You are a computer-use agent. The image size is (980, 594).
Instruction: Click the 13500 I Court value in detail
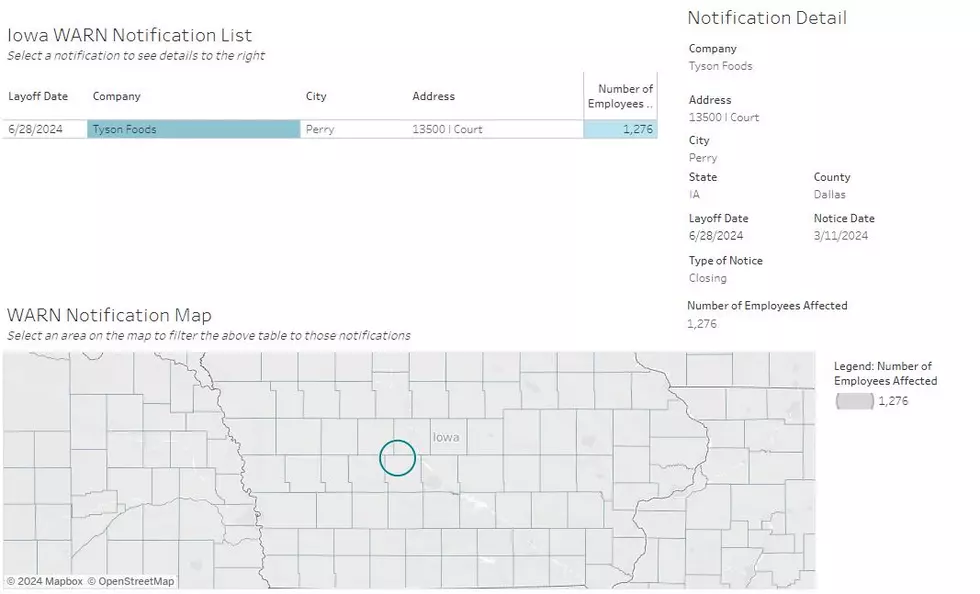coord(724,117)
